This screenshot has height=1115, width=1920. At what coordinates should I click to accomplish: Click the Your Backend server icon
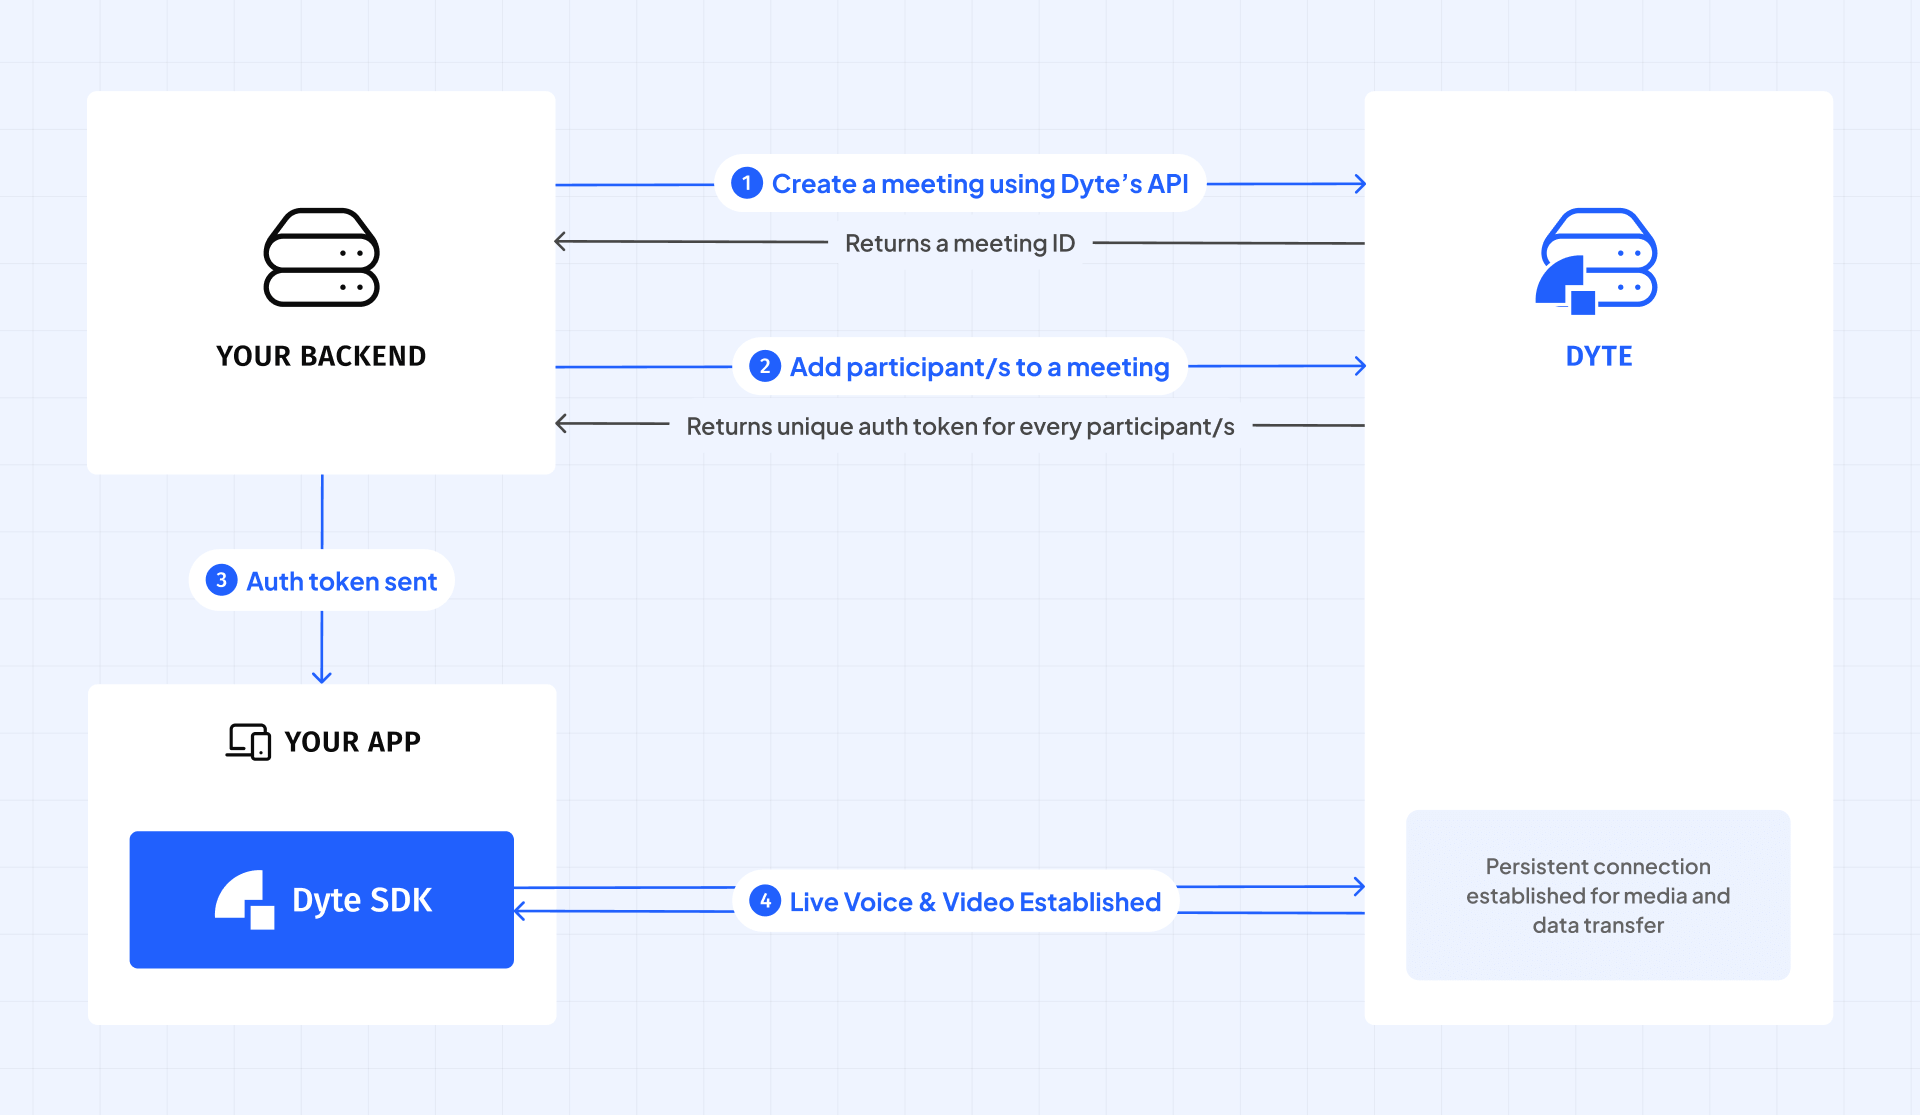[321, 257]
